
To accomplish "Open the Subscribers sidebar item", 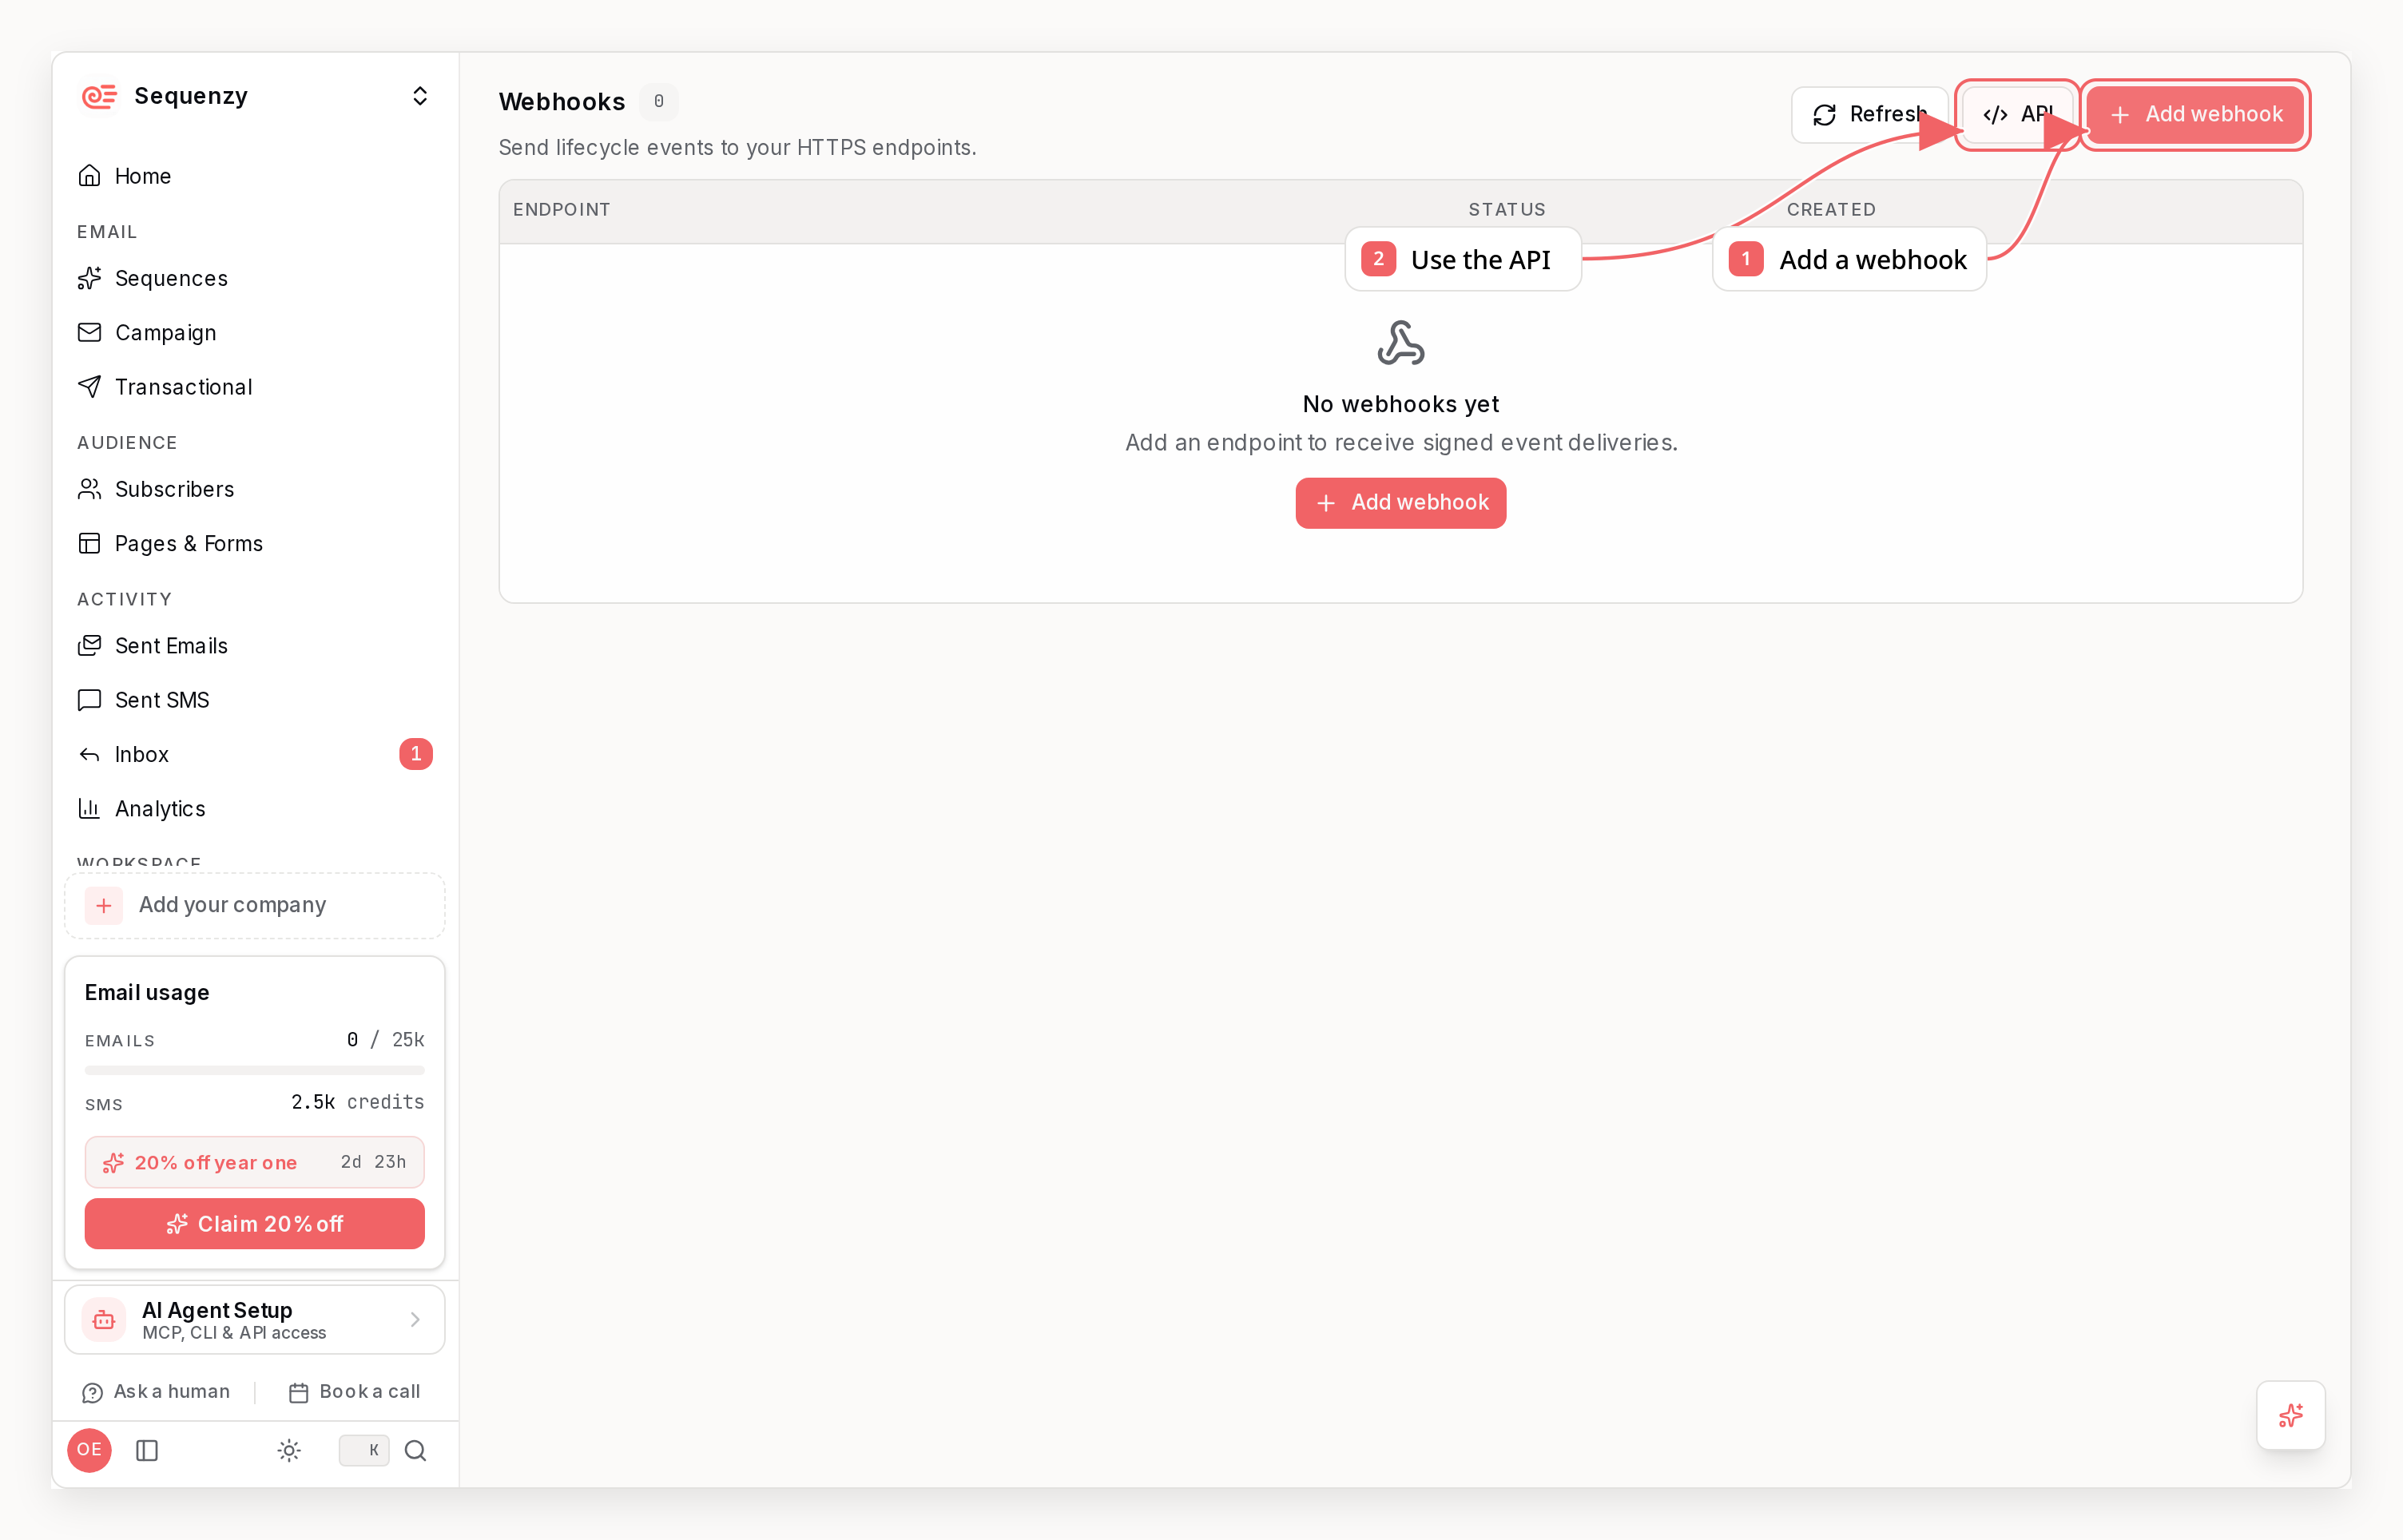I will [x=255, y=489].
